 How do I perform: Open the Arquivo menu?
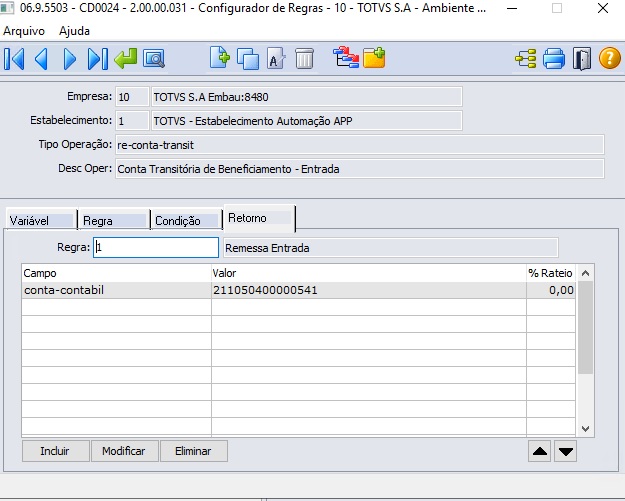click(24, 31)
